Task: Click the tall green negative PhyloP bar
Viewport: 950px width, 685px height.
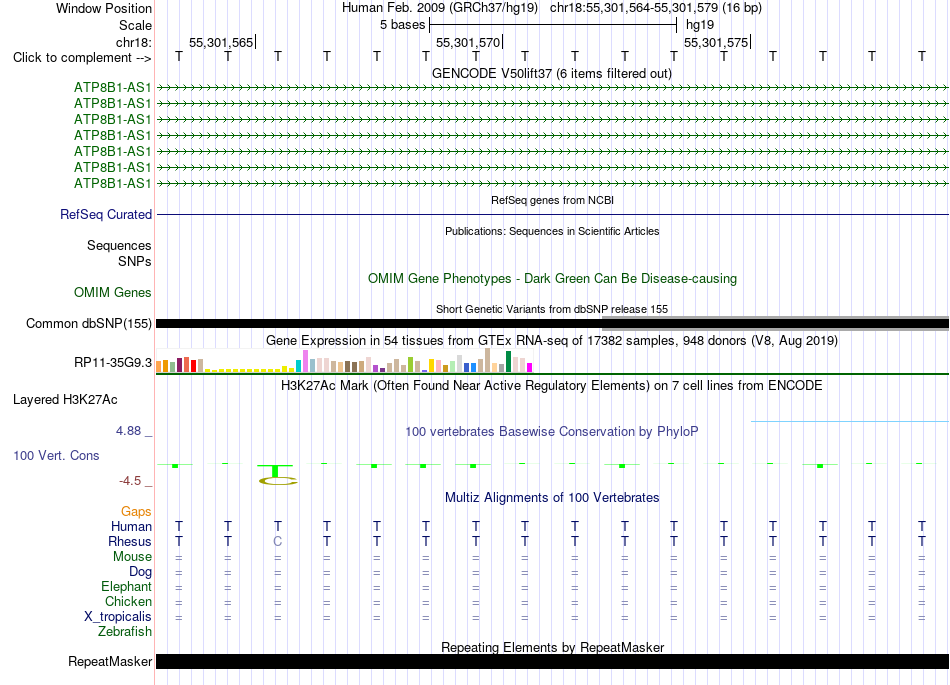Action: pyautogui.click(x=276, y=471)
